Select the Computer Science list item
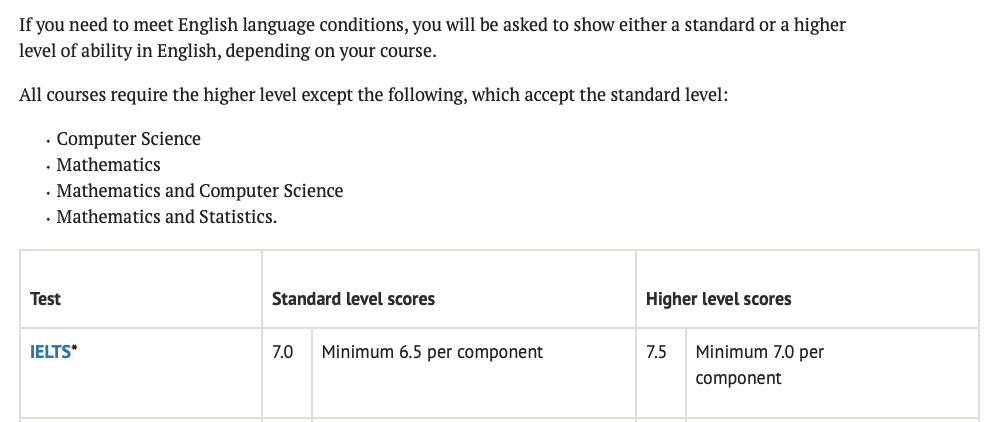The width and height of the screenshot is (1000, 422). 128,139
